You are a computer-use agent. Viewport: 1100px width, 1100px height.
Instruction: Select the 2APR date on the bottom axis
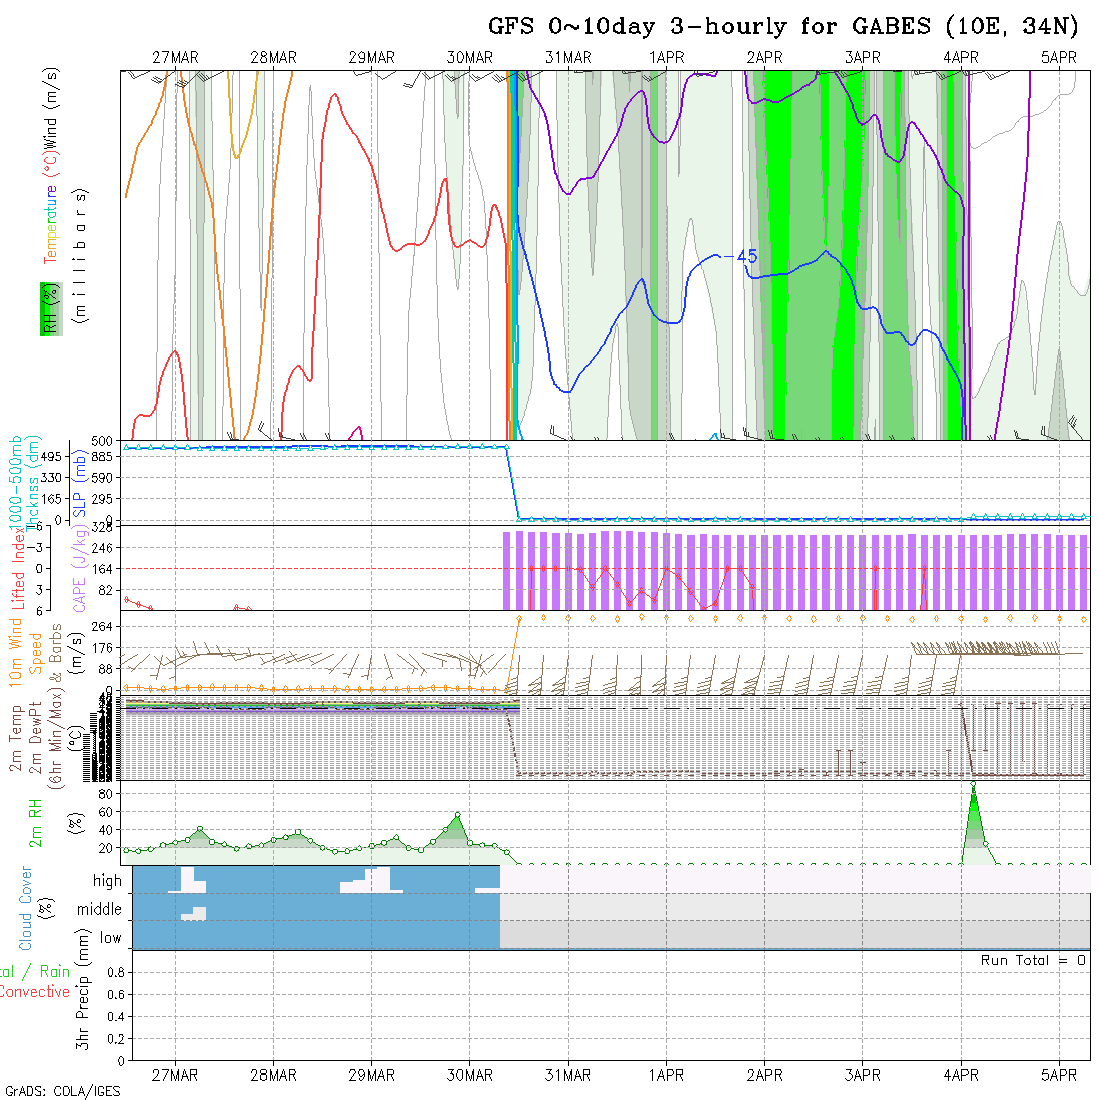pyautogui.click(x=764, y=1075)
